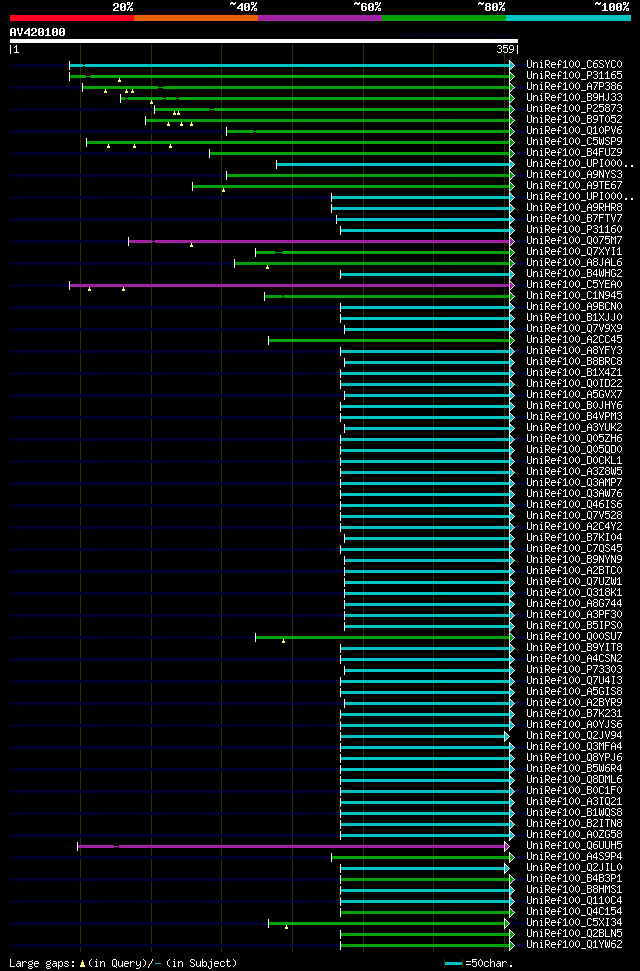Image resolution: width=640 pixels, height=971 pixels.
Task: Select the UniRef100_Q4C154 label
Action: pos(574,912)
